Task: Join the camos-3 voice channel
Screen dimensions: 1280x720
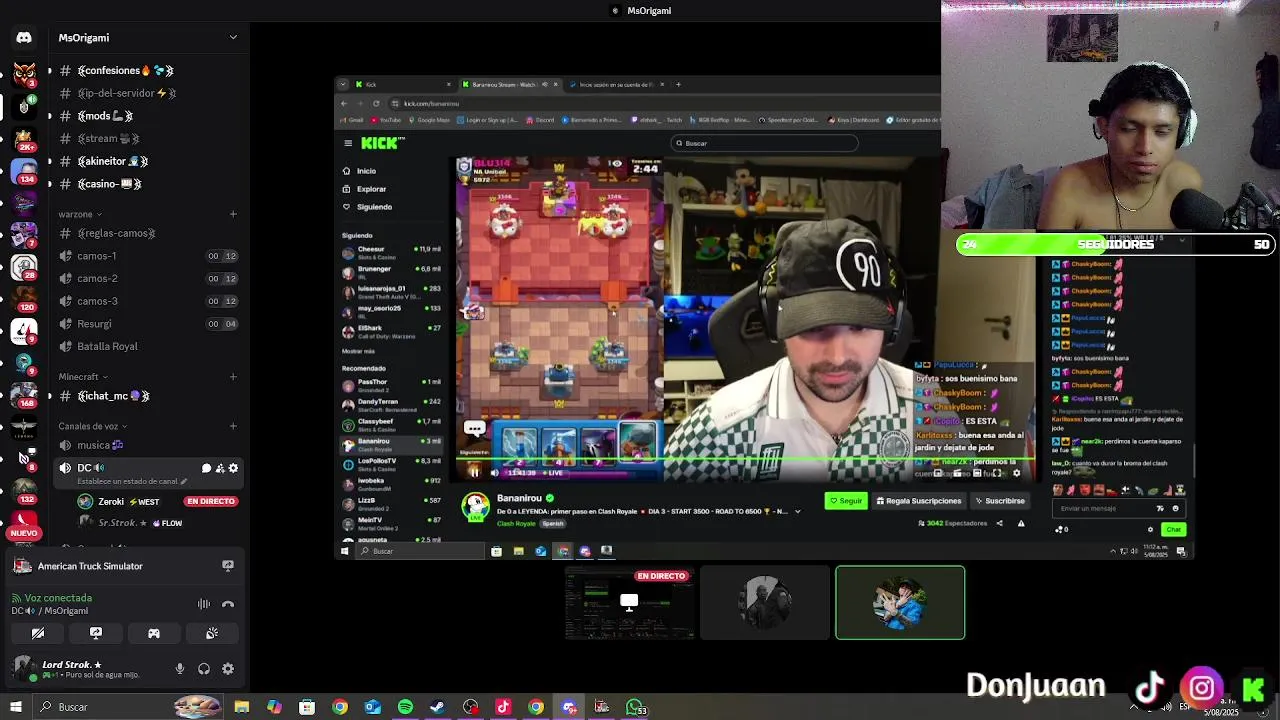Action: coord(148,301)
